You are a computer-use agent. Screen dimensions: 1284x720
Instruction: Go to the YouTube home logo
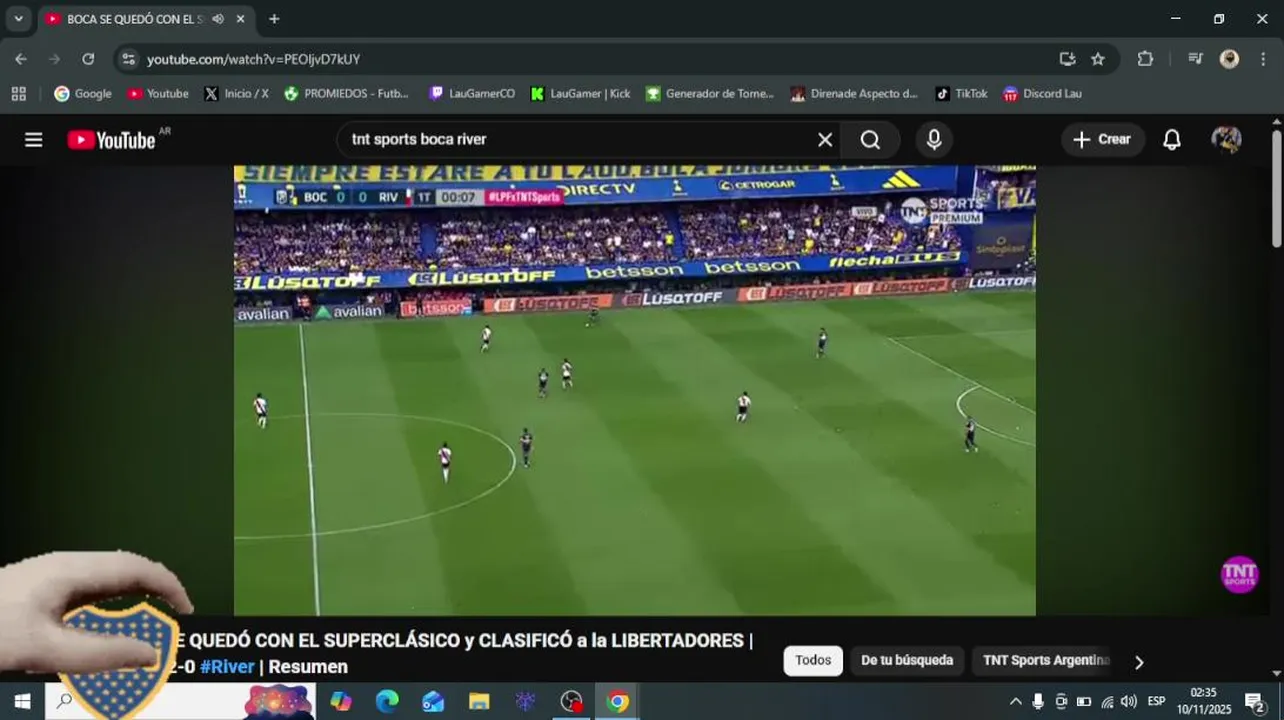111,140
